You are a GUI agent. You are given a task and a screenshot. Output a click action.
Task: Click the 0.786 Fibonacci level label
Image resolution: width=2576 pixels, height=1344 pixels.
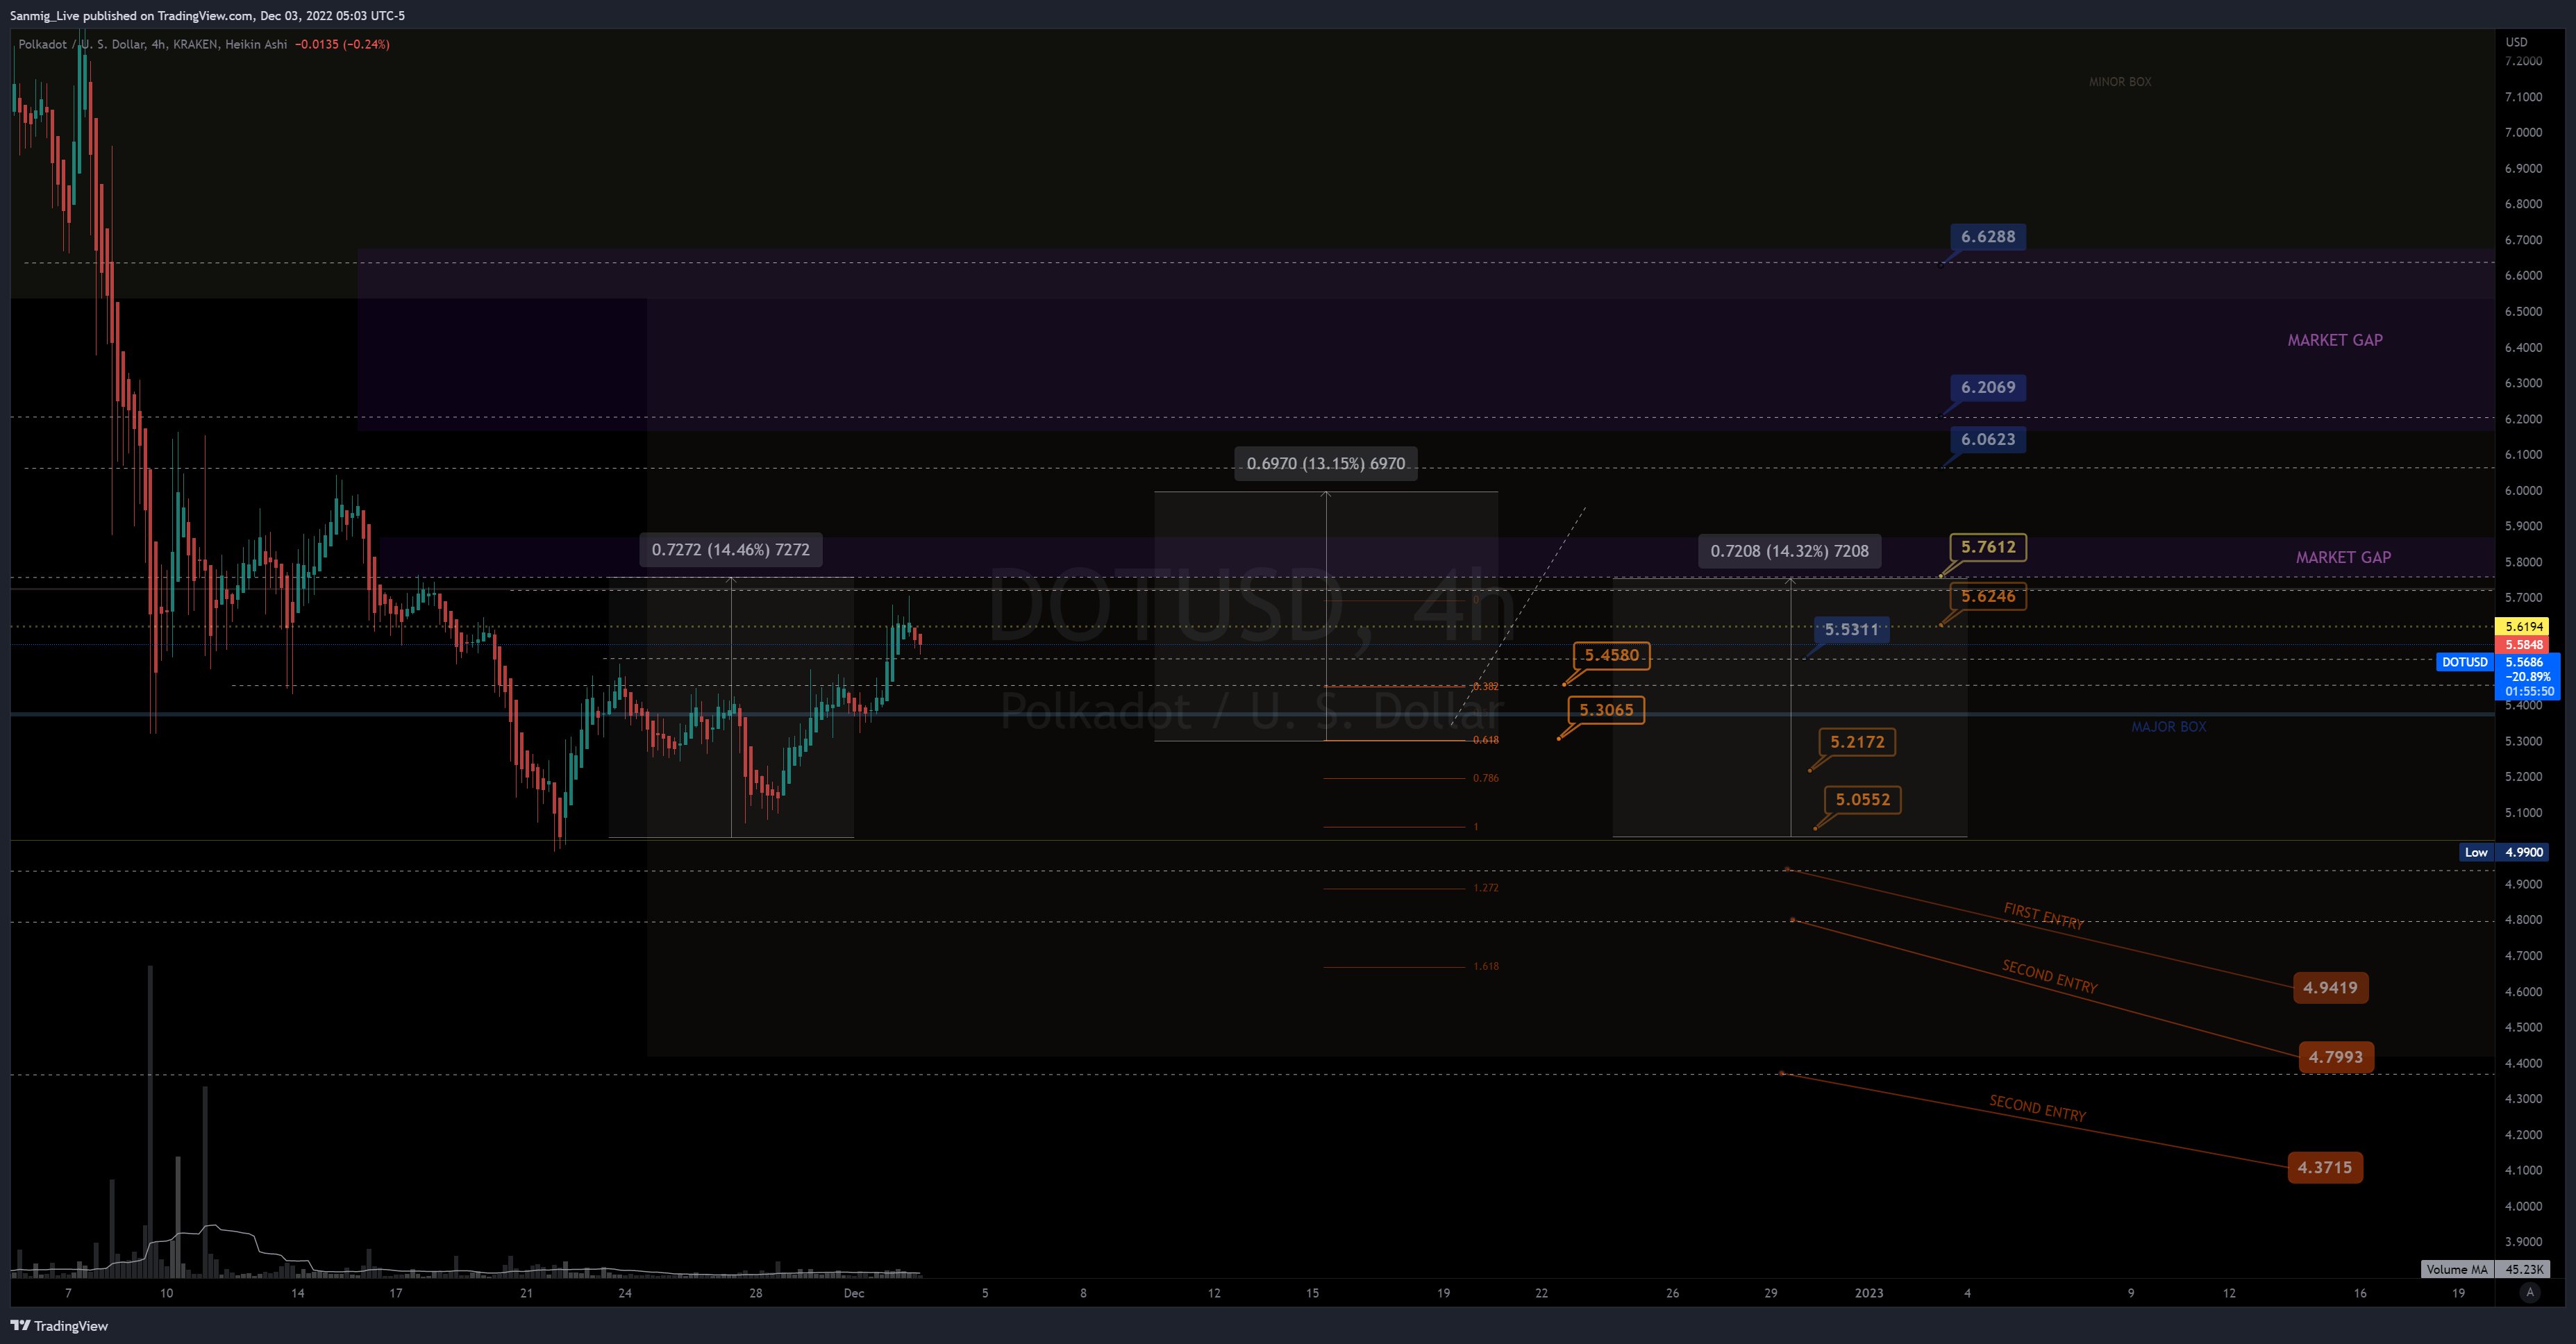(x=1485, y=778)
